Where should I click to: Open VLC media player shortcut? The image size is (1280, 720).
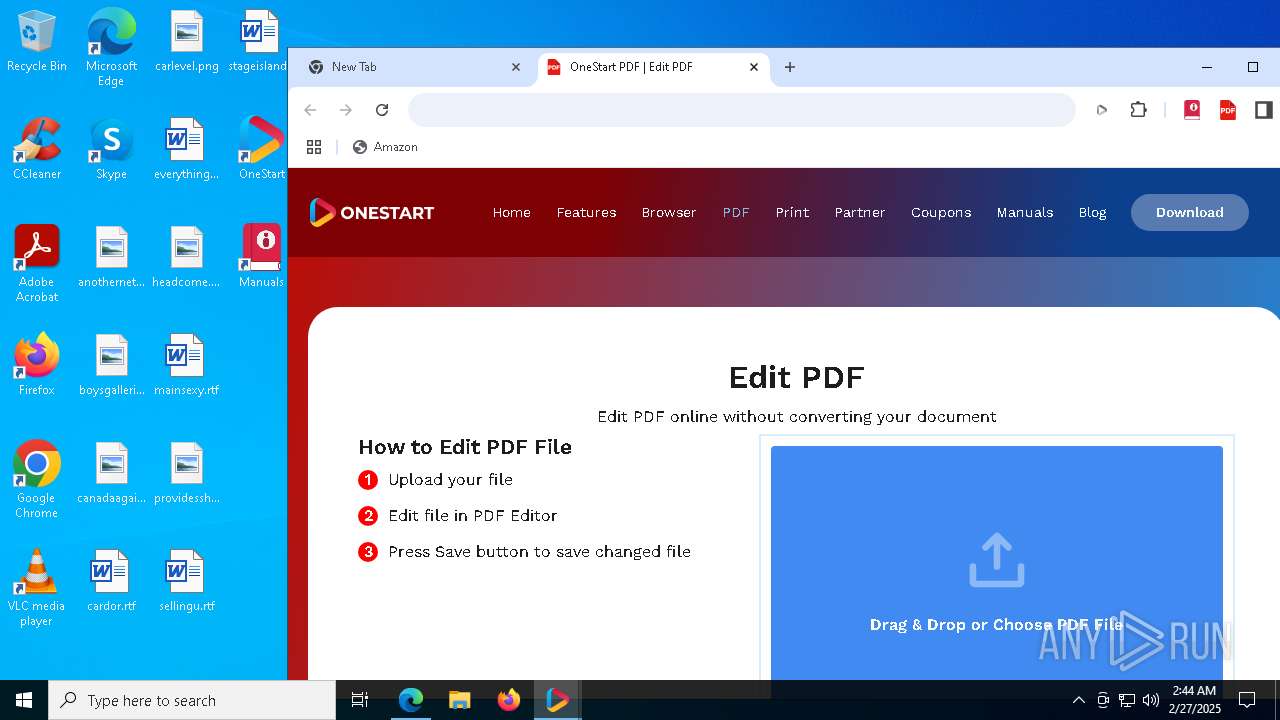coord(37,587)
